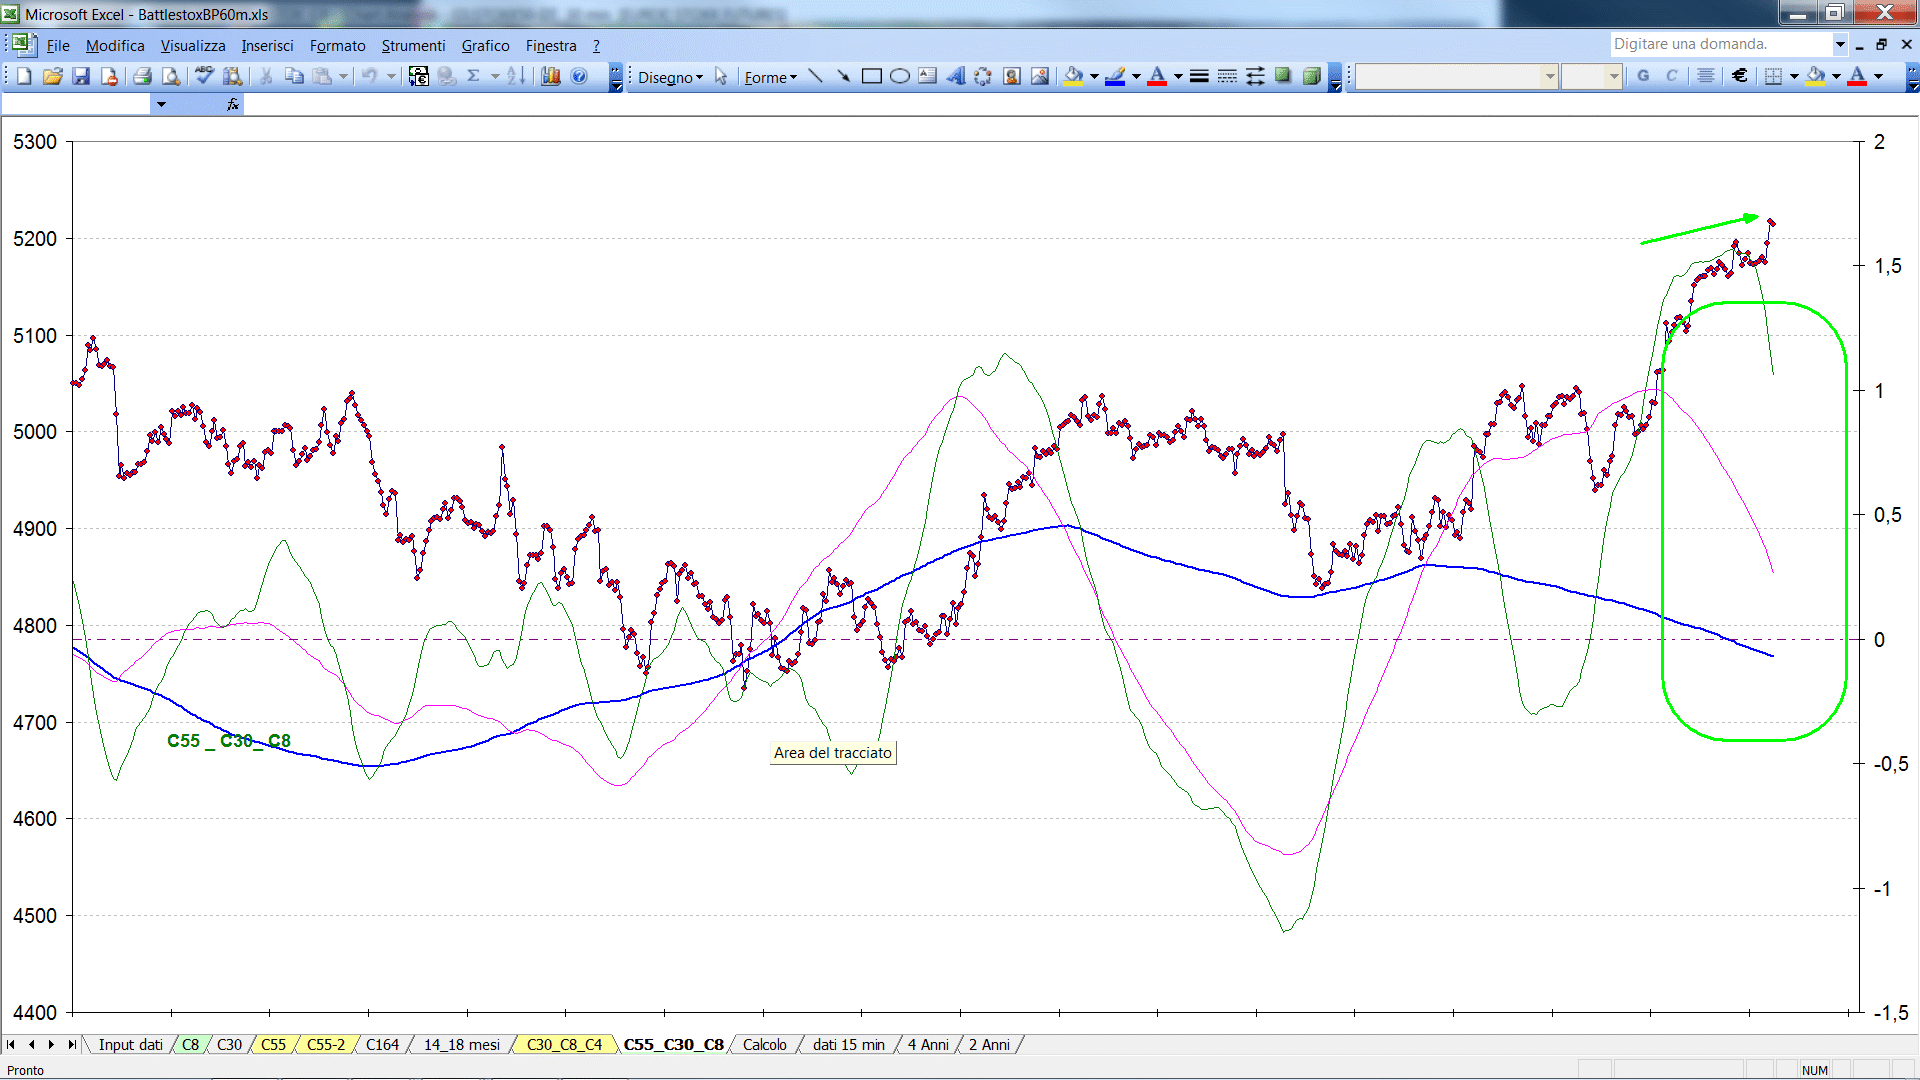Open the Grafico menu
This screenshot has width=1920, height=1080.
click(x=485, y=45)
